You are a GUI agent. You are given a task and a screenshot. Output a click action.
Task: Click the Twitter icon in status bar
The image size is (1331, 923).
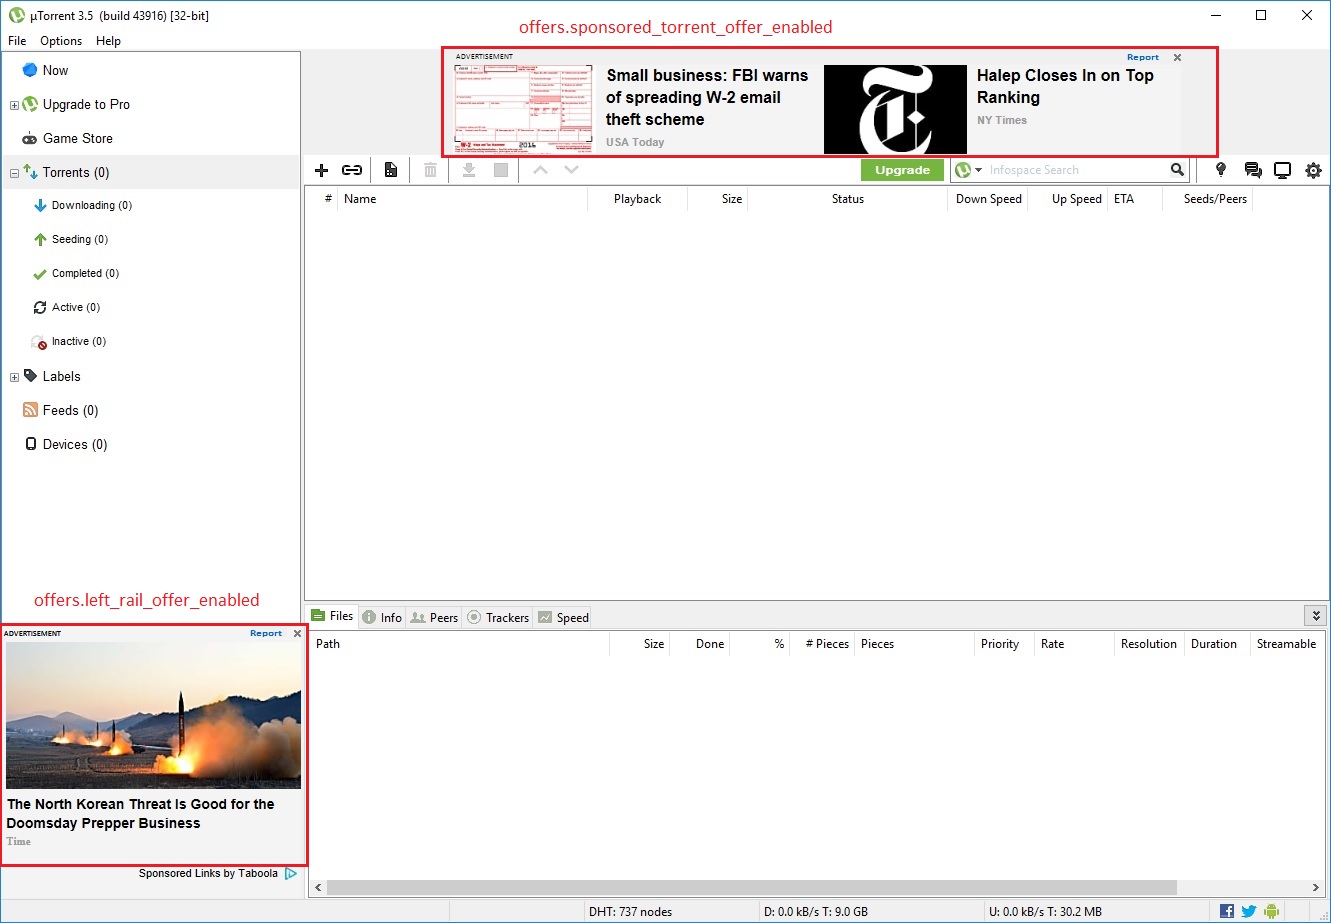click(x=1249, y=911)
